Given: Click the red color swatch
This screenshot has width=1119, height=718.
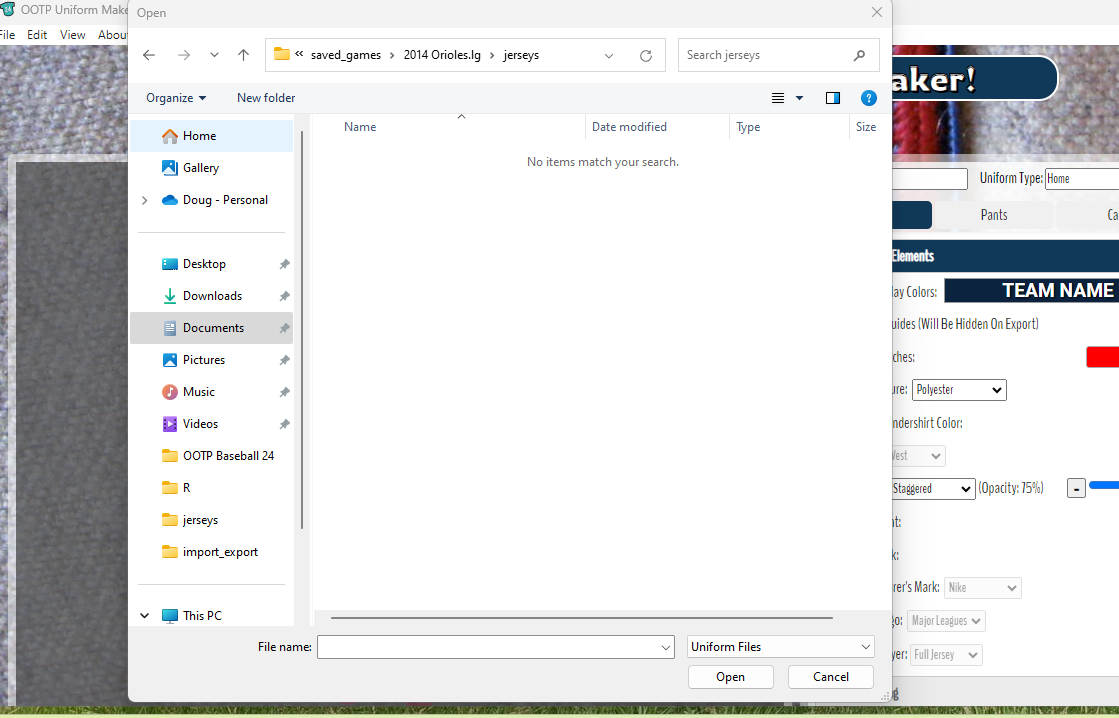Looking at the screenshot, I should pos(1102,357).
